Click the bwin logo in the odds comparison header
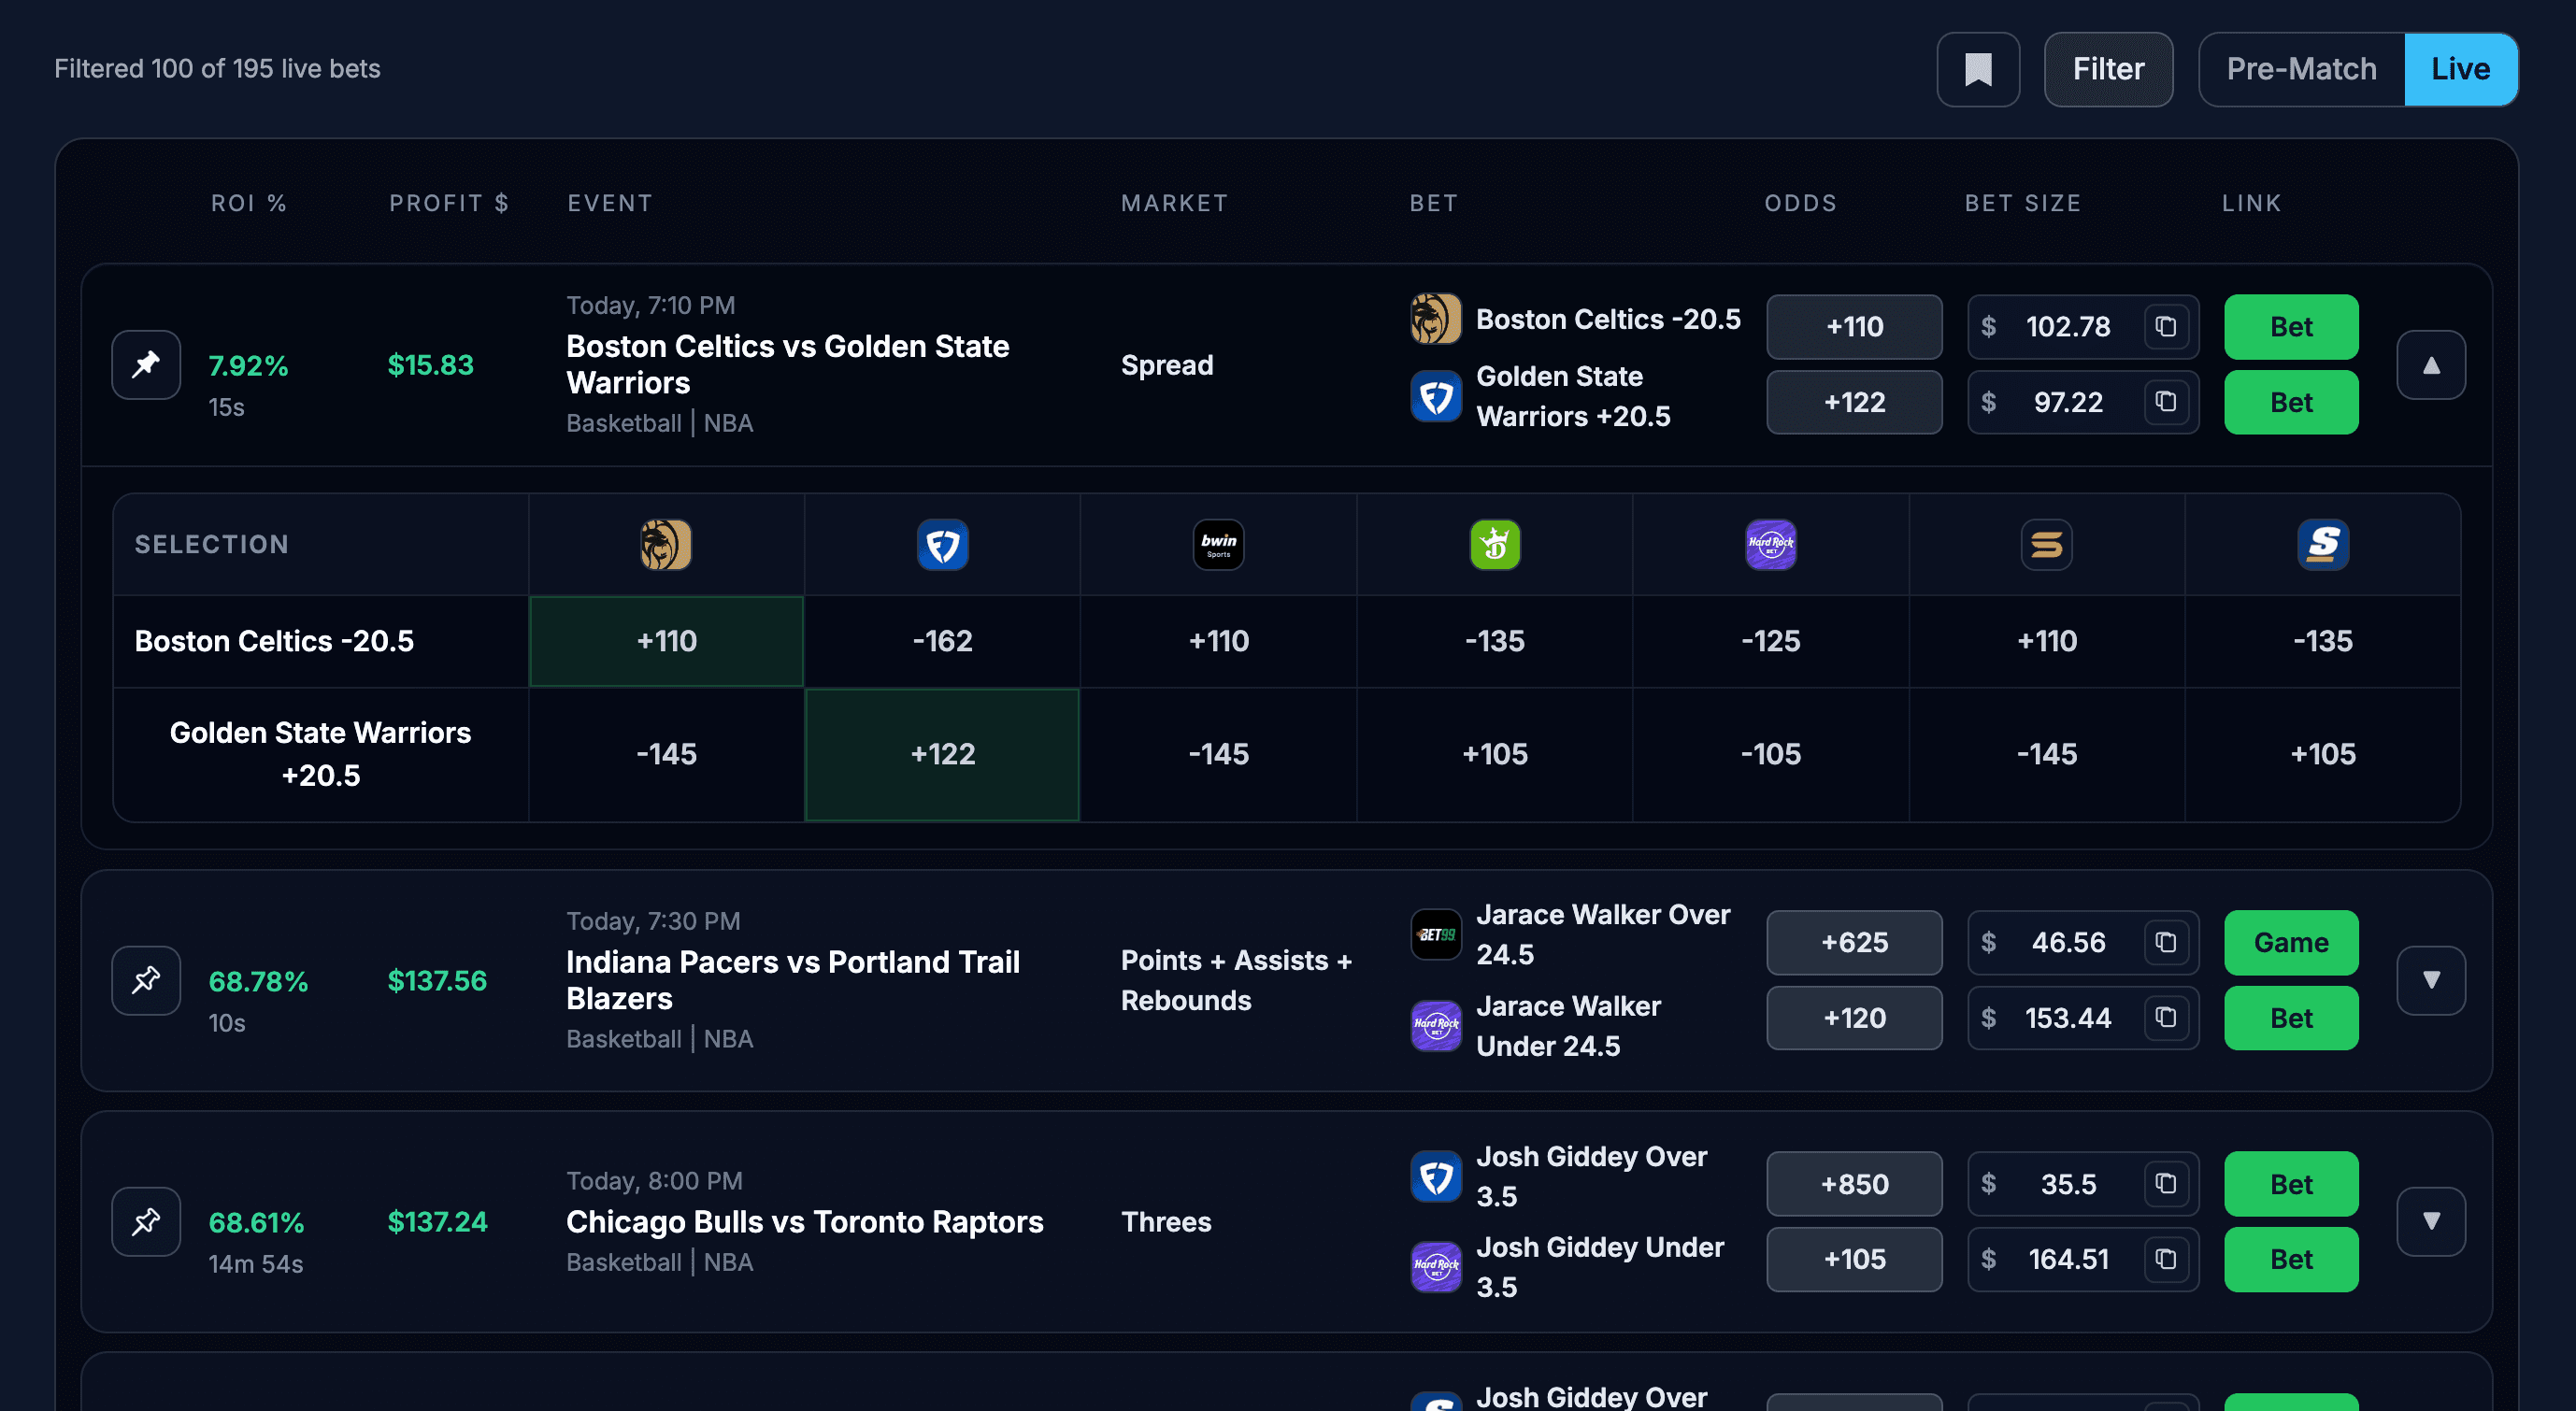This screenshot has width=2576, height=1411. [1218, 544]
